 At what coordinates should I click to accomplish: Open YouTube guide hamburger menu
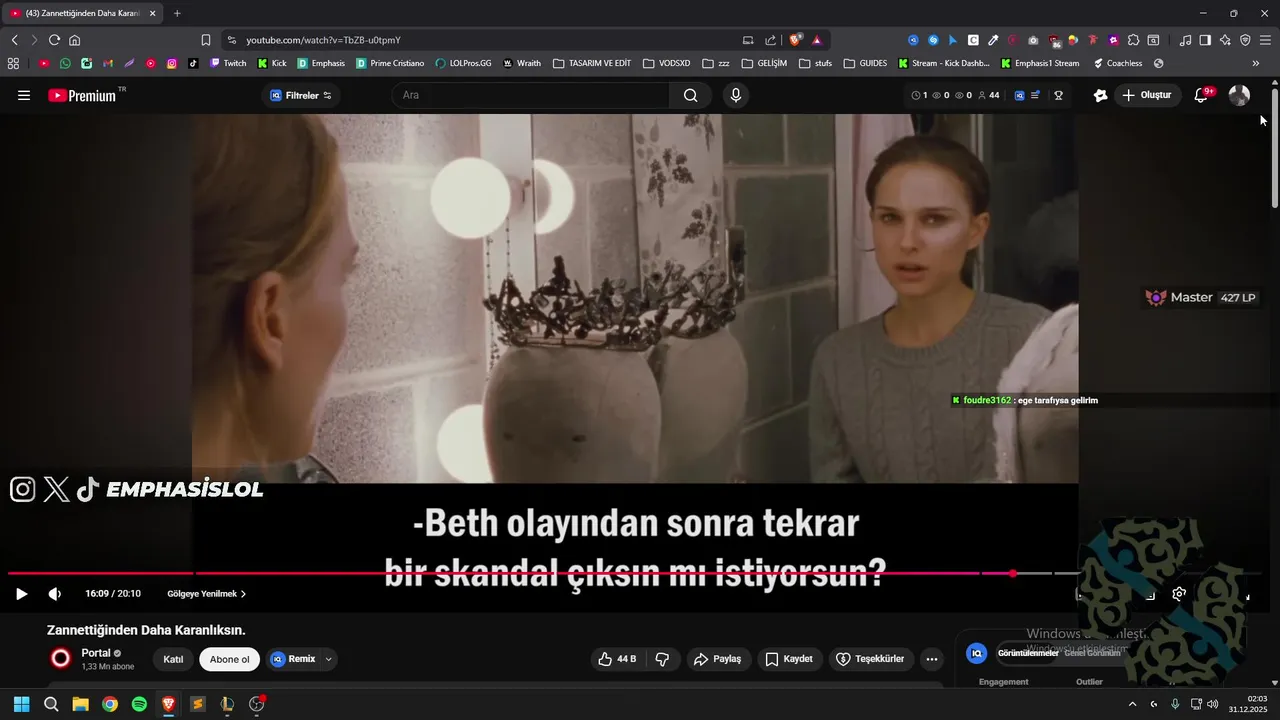[24, 95]
